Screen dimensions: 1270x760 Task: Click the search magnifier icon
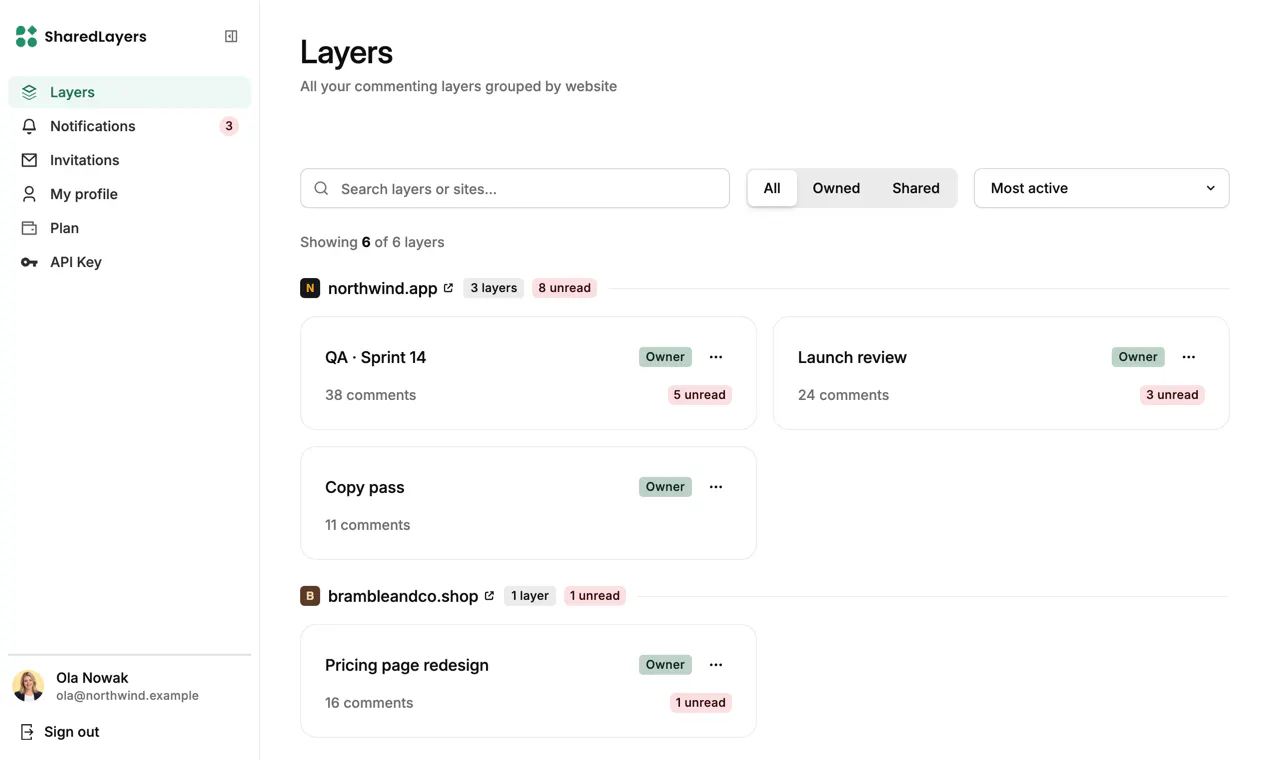point(321,188)
